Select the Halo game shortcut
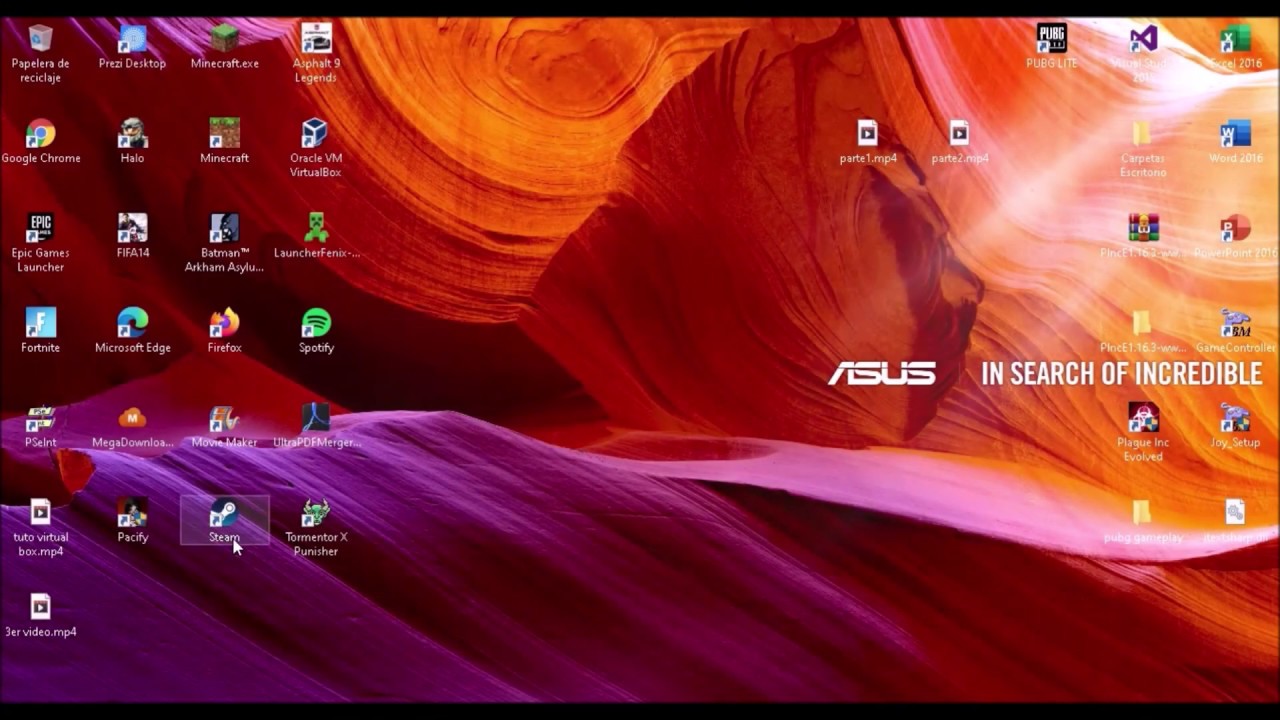This screenshot has height=720, width=1280. click(132, 141)
